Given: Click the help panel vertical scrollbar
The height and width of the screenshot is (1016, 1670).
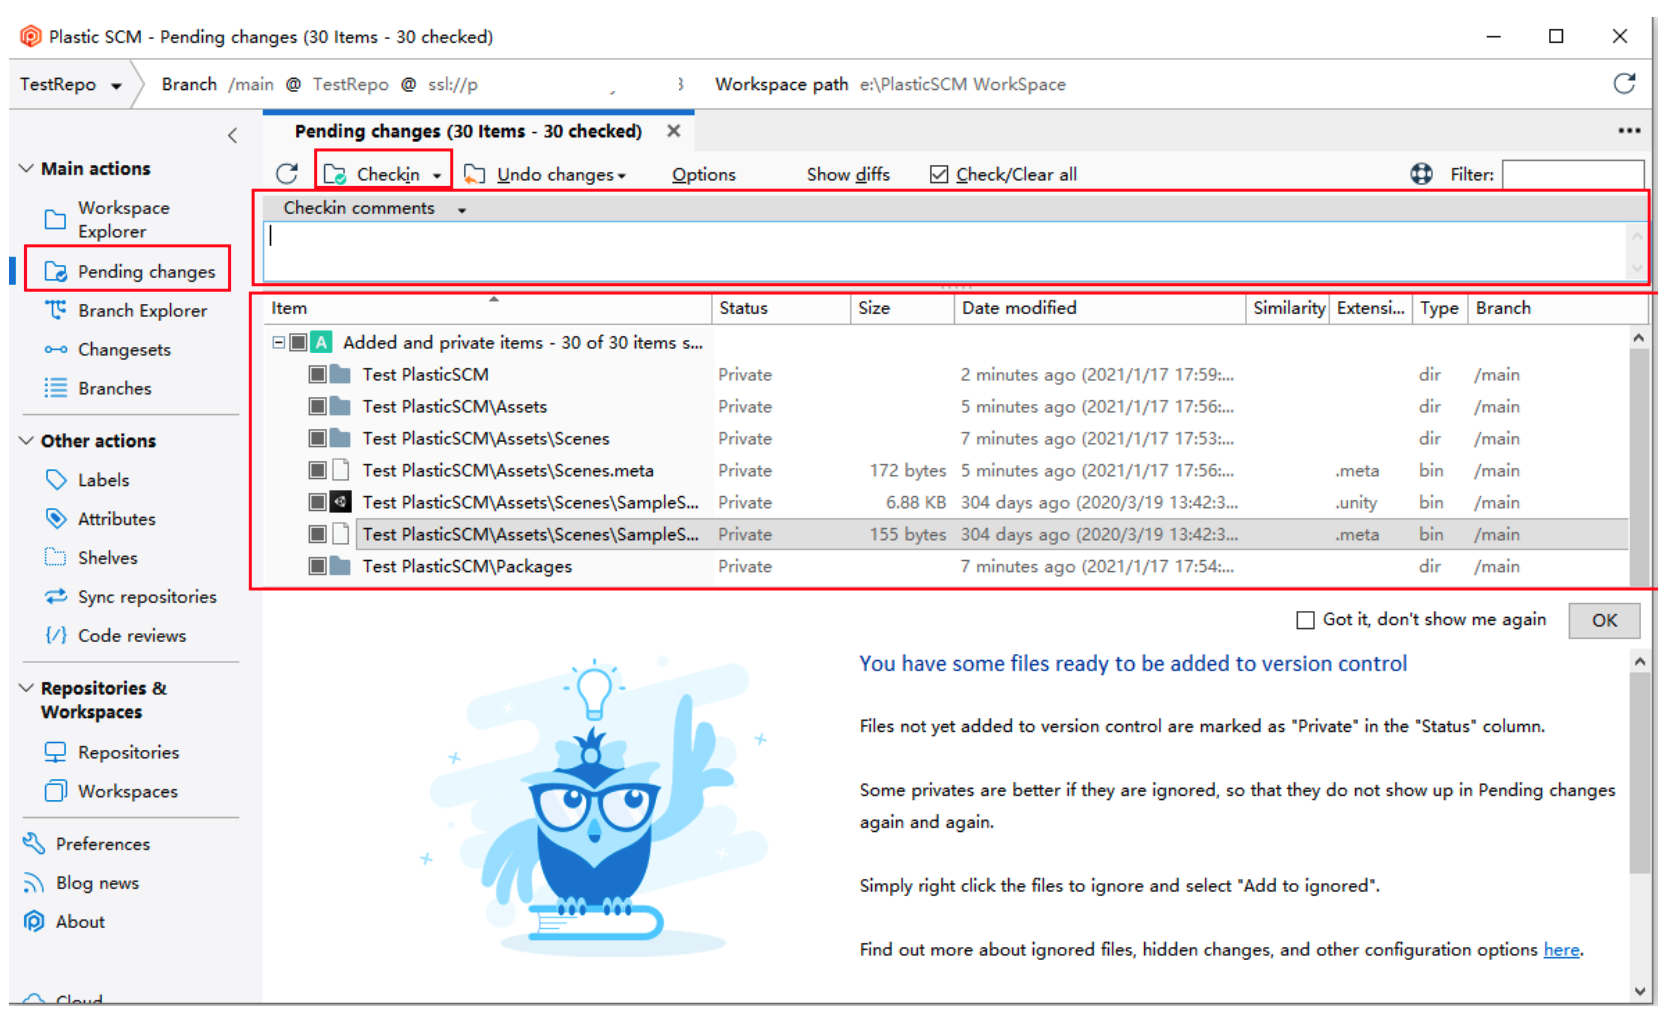Looking at the screenshot, I should [1639, 772].
